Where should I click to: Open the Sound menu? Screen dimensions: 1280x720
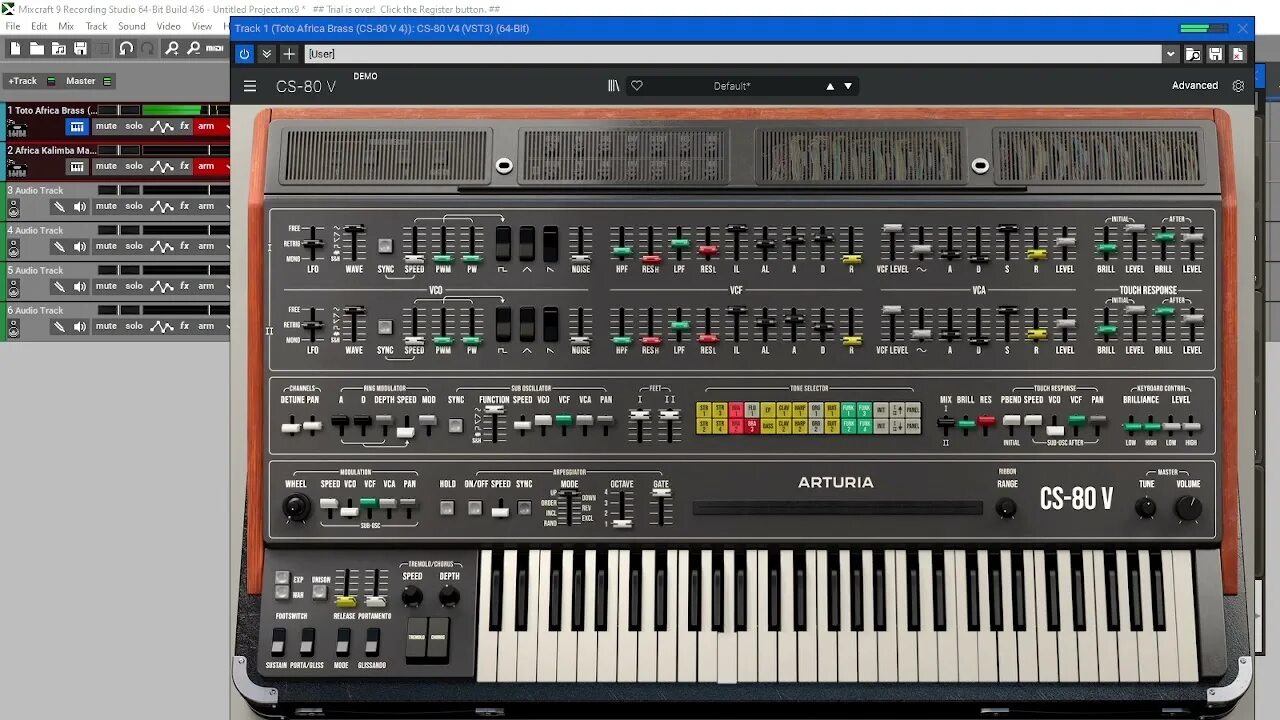pyautogui.click(x=132, y=26)
